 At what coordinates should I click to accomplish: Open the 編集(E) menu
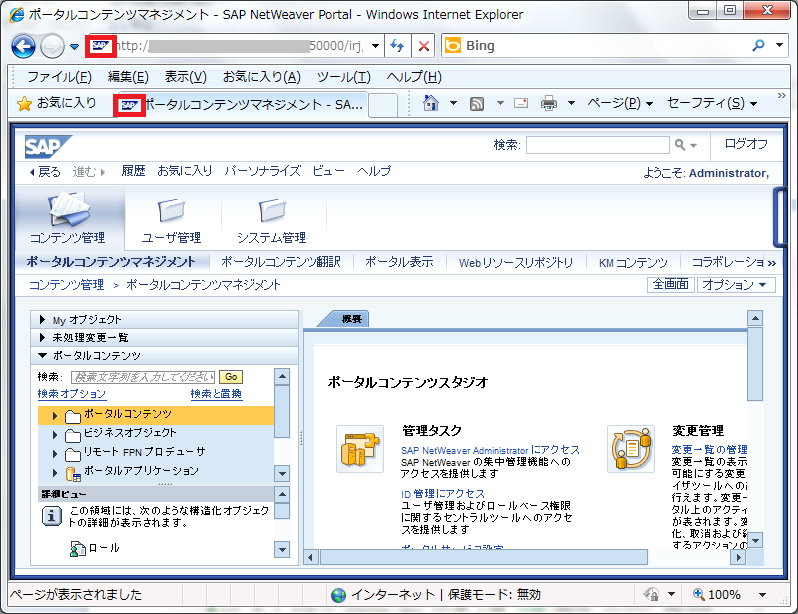(x=128, y=77)
